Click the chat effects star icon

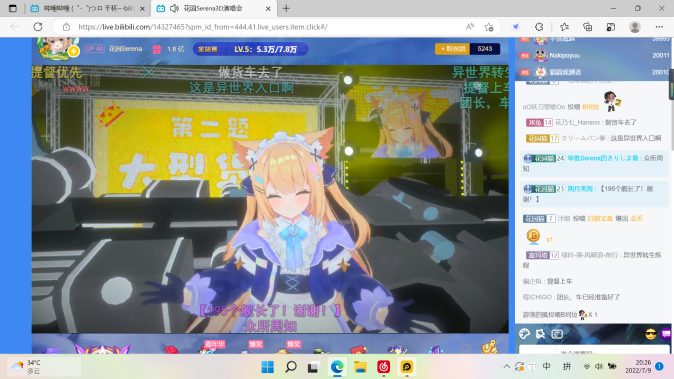540,334
